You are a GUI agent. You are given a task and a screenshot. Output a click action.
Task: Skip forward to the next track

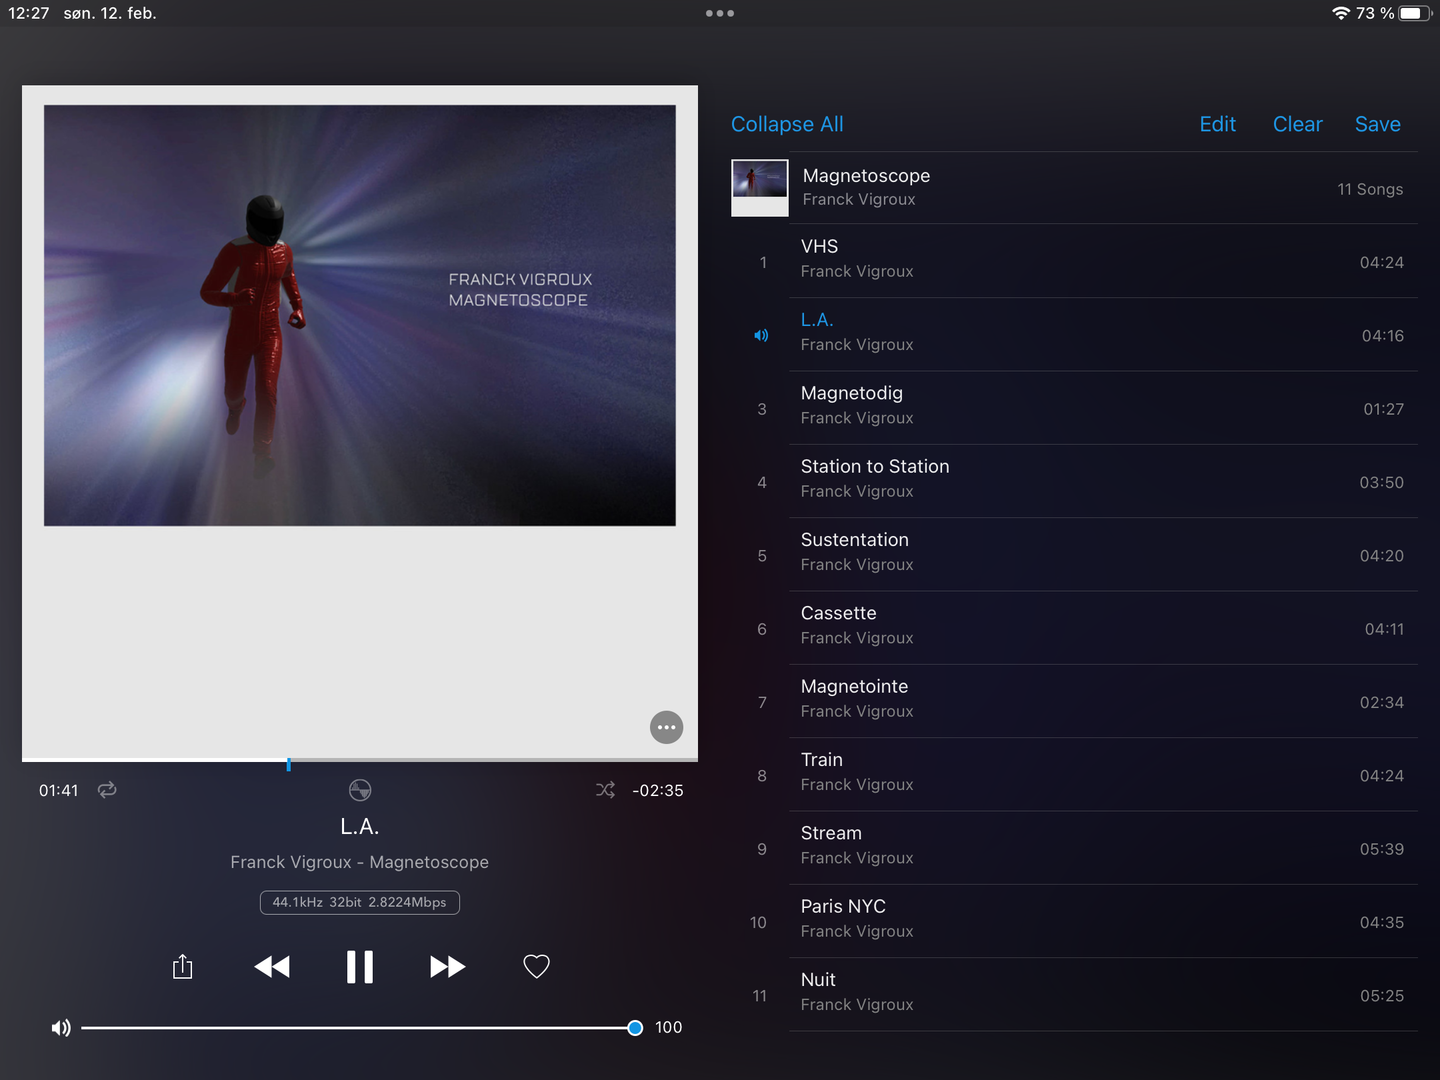[447, 967]
